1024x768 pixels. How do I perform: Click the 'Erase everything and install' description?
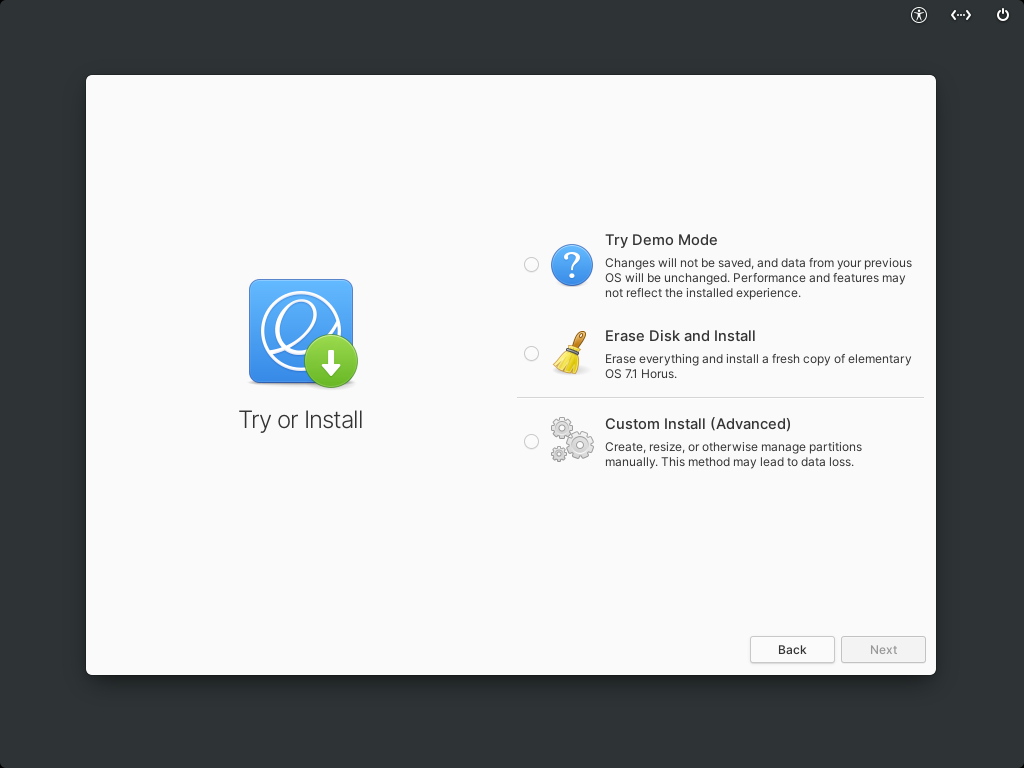click(x=758, y=366)
